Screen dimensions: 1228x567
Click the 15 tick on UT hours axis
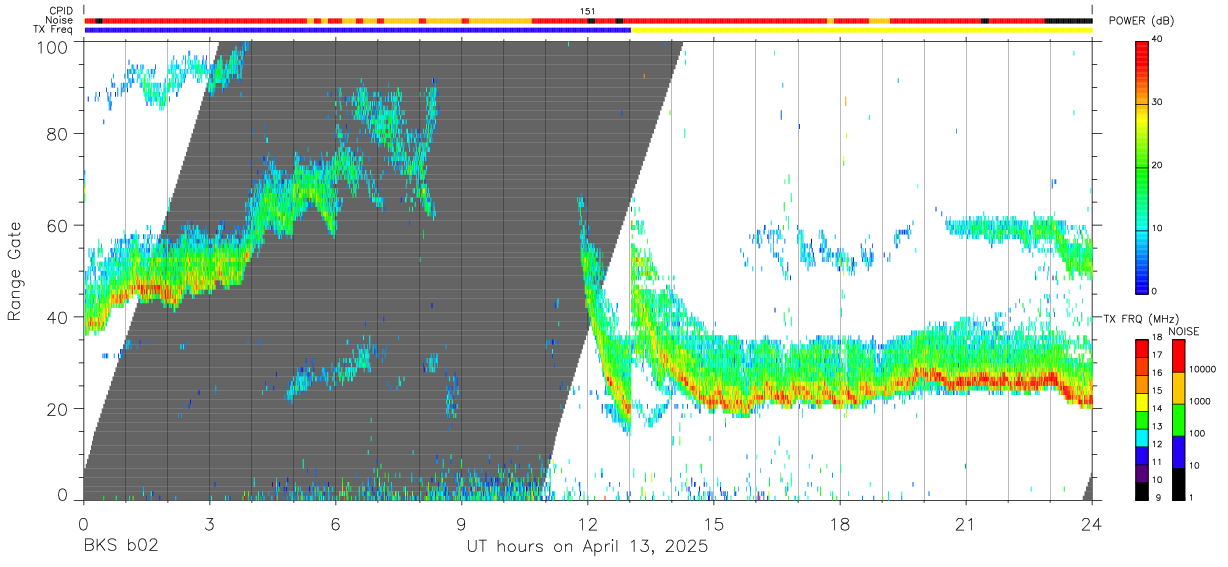click(x=714, y=525)
